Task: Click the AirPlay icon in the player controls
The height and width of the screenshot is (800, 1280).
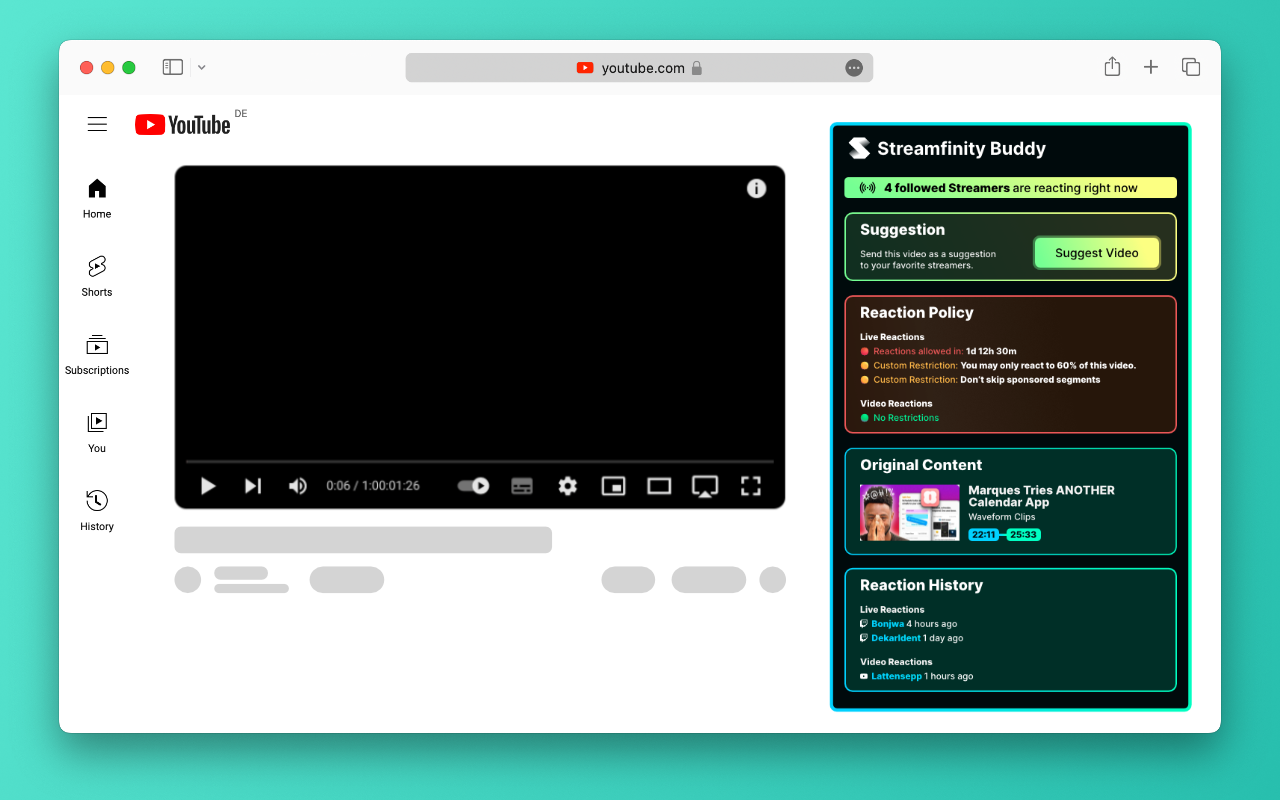Action: (705, 486)
